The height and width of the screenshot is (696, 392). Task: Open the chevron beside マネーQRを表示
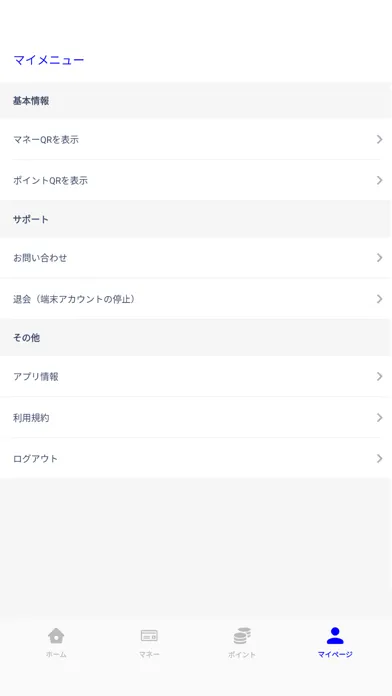379,139
